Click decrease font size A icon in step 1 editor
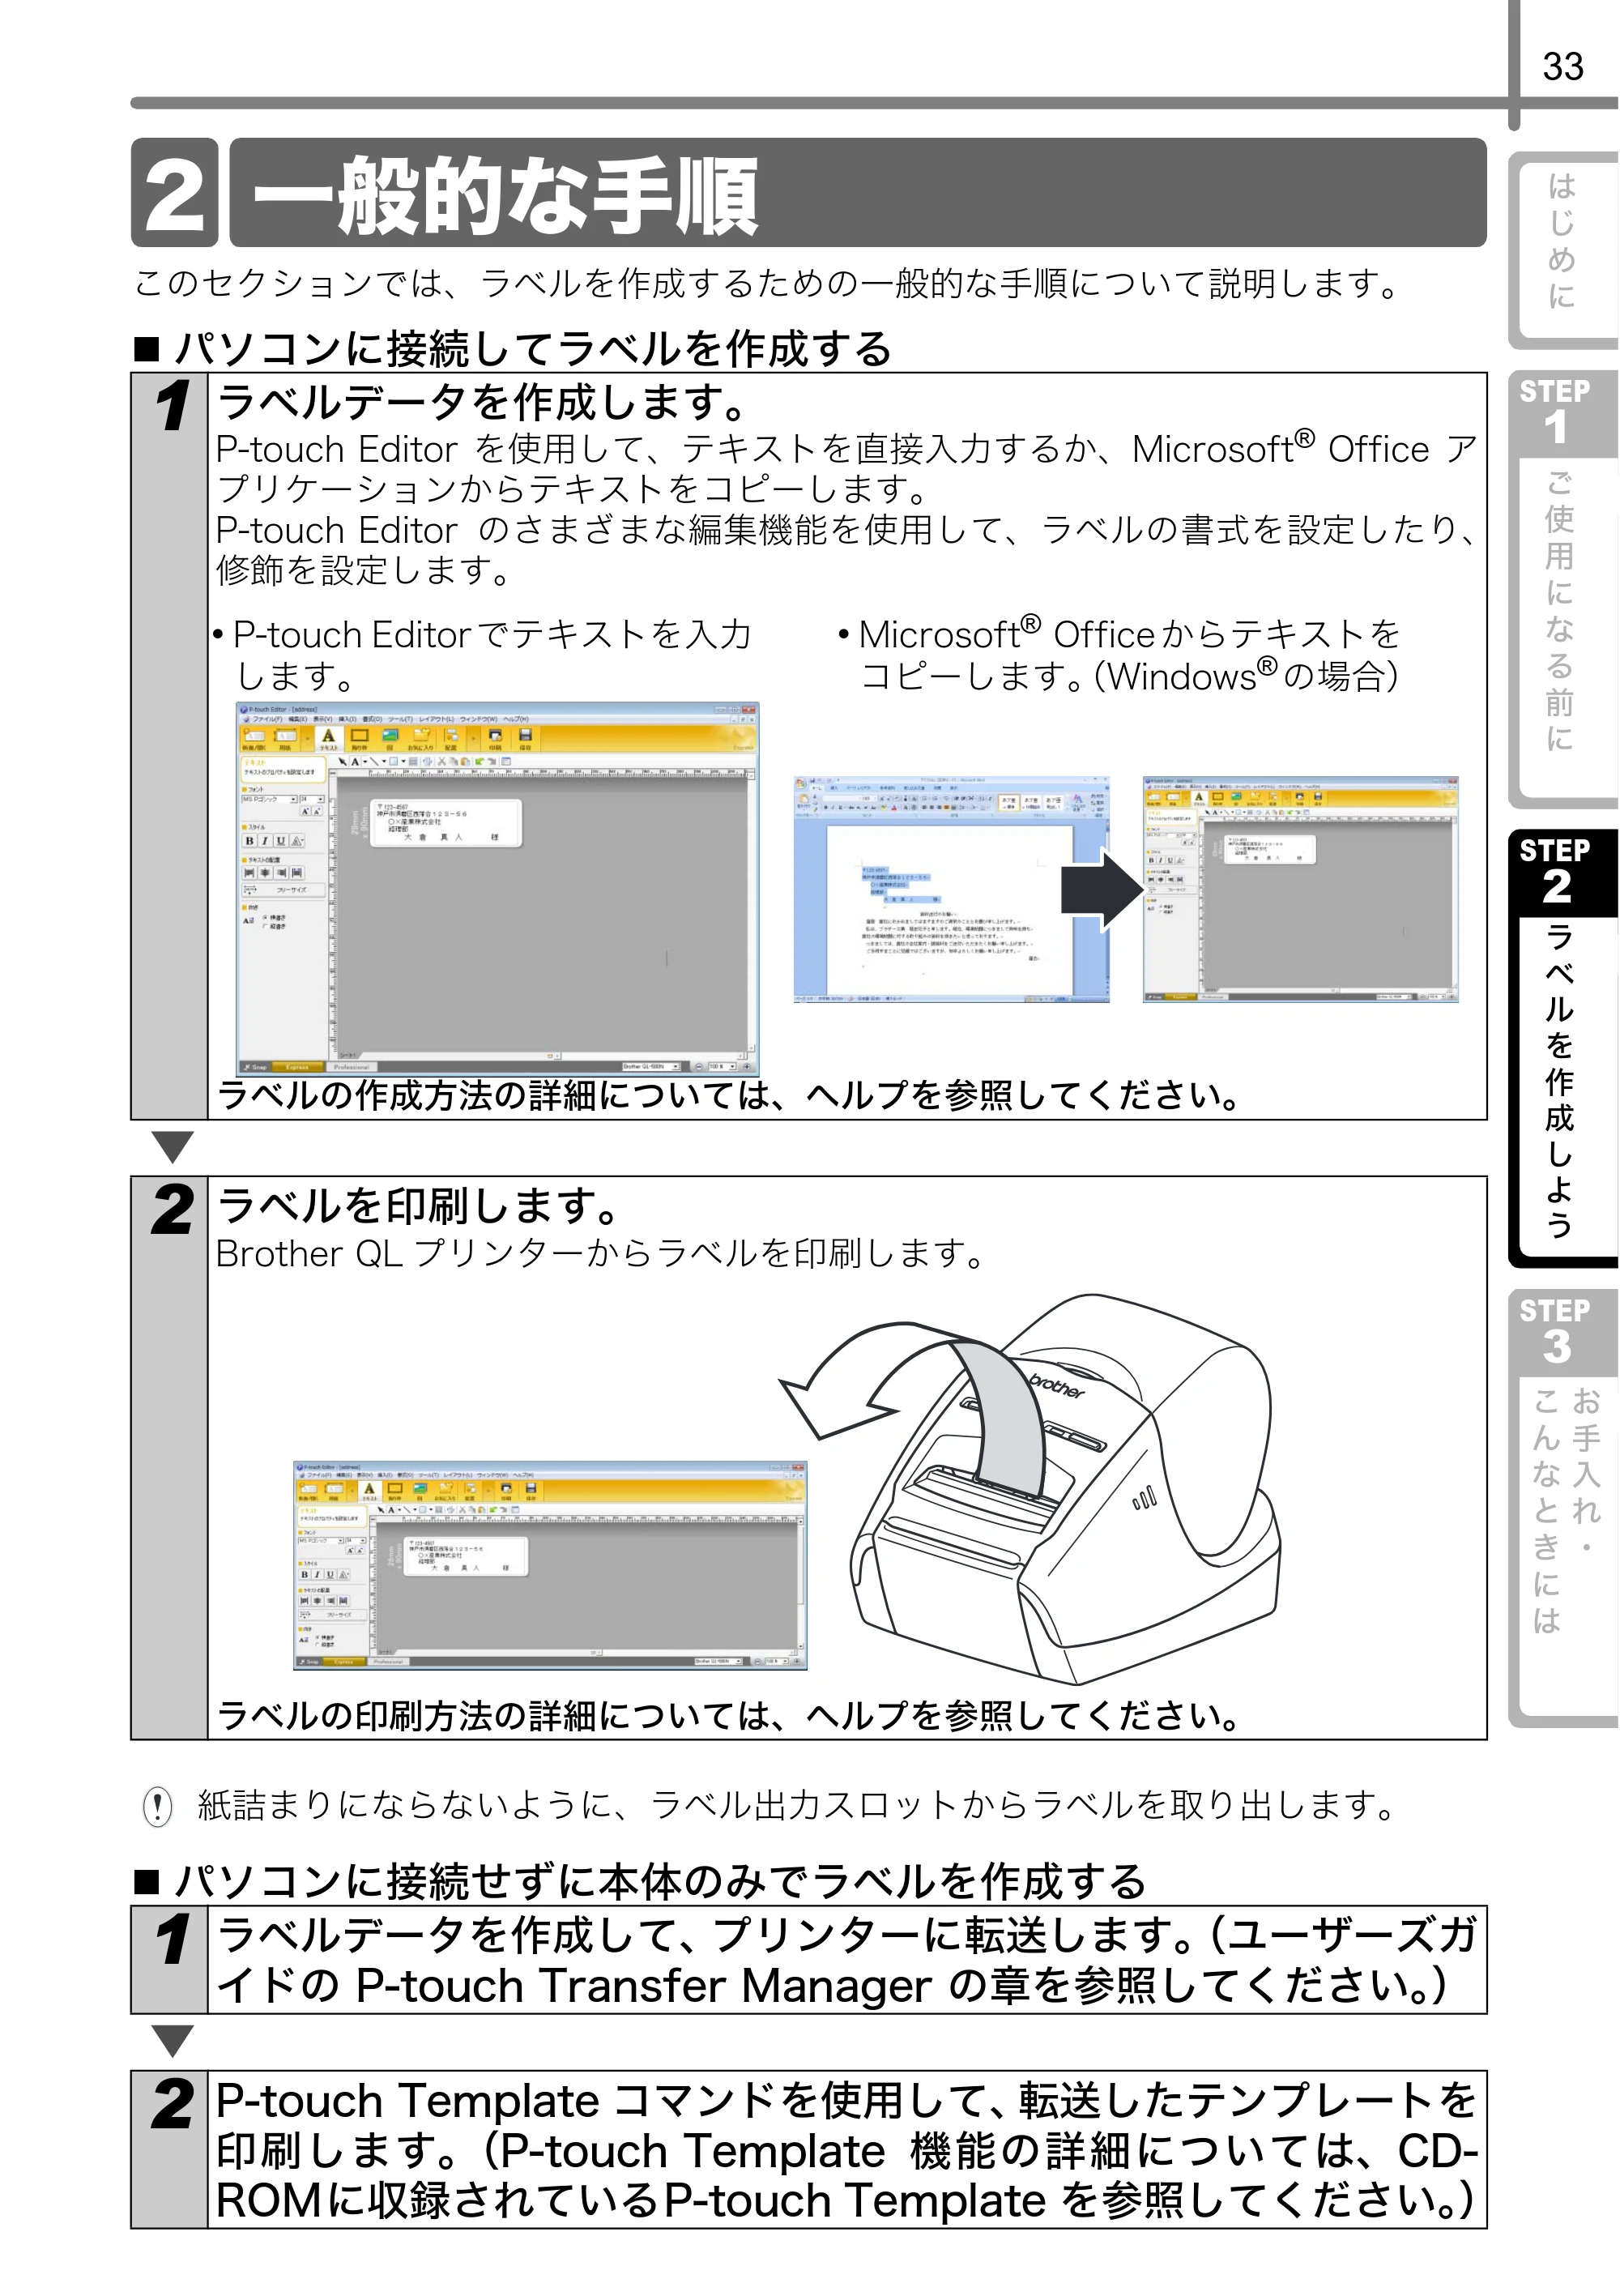1620x2296 pixels. pyautogui.click(x=317, y=811)
